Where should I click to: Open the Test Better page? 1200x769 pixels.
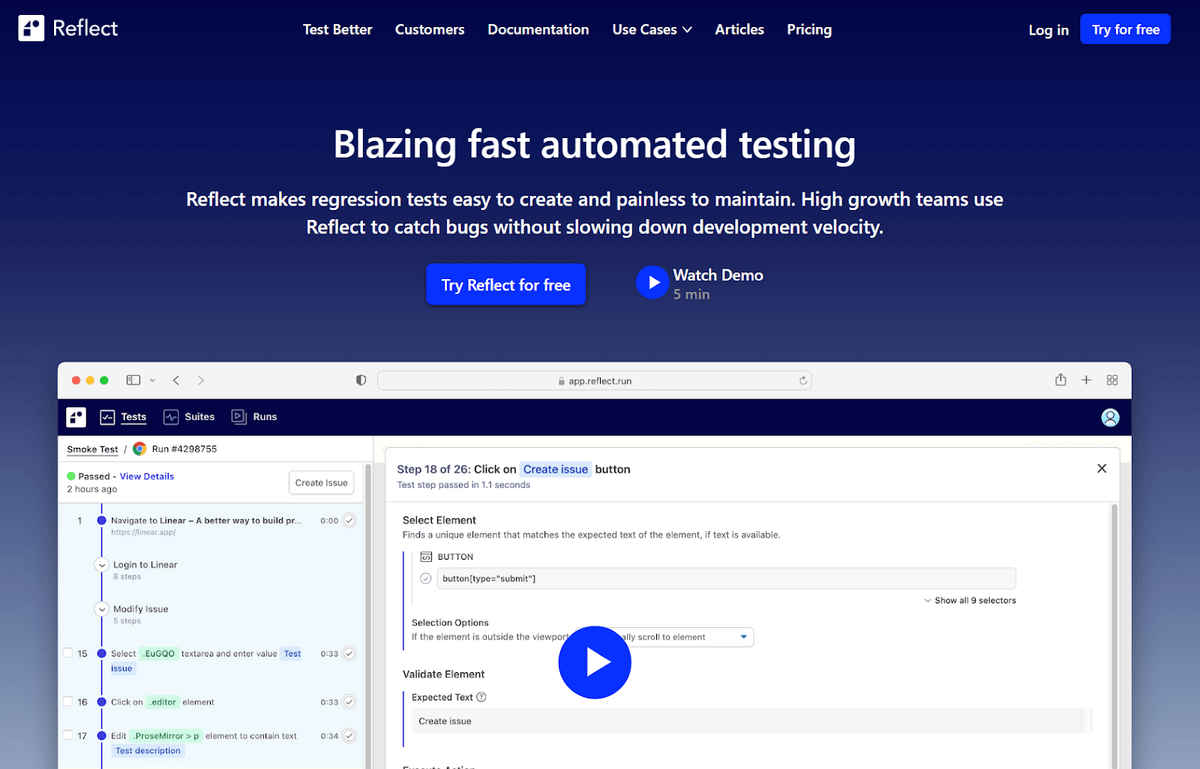click(338, 29)
